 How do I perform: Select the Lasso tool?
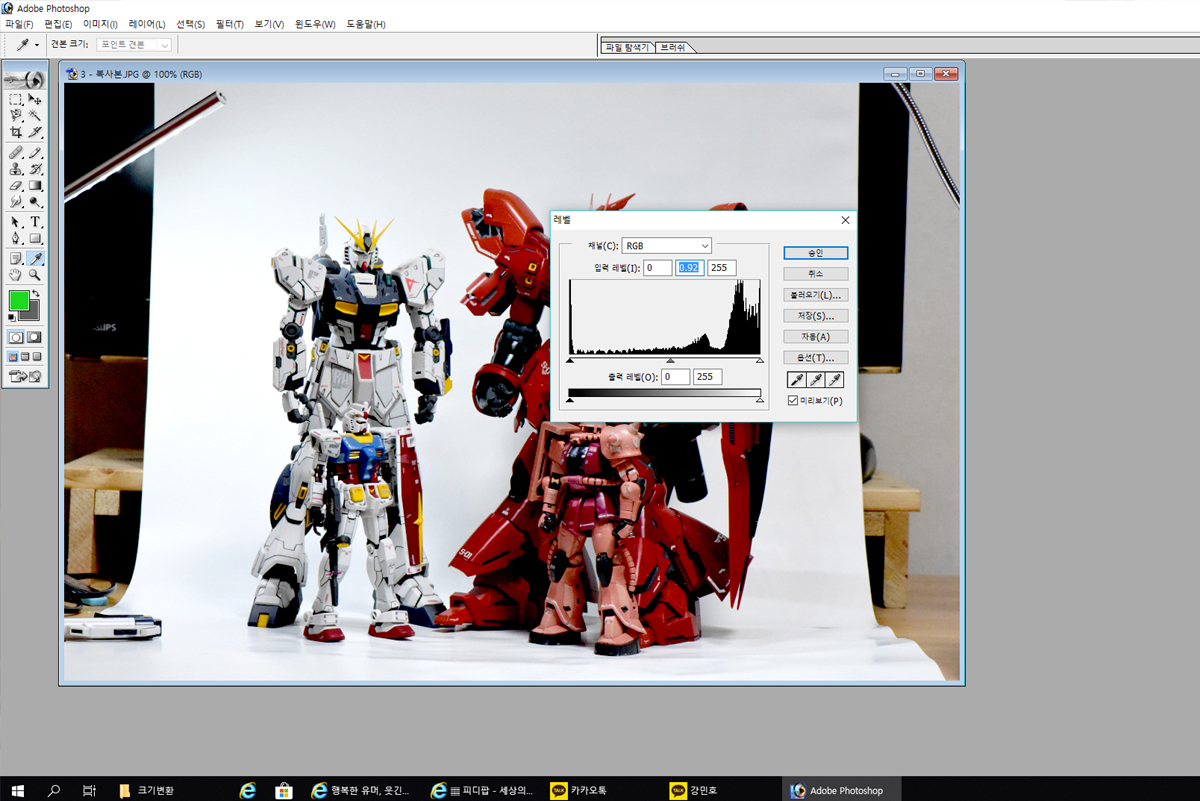point(16,115)
